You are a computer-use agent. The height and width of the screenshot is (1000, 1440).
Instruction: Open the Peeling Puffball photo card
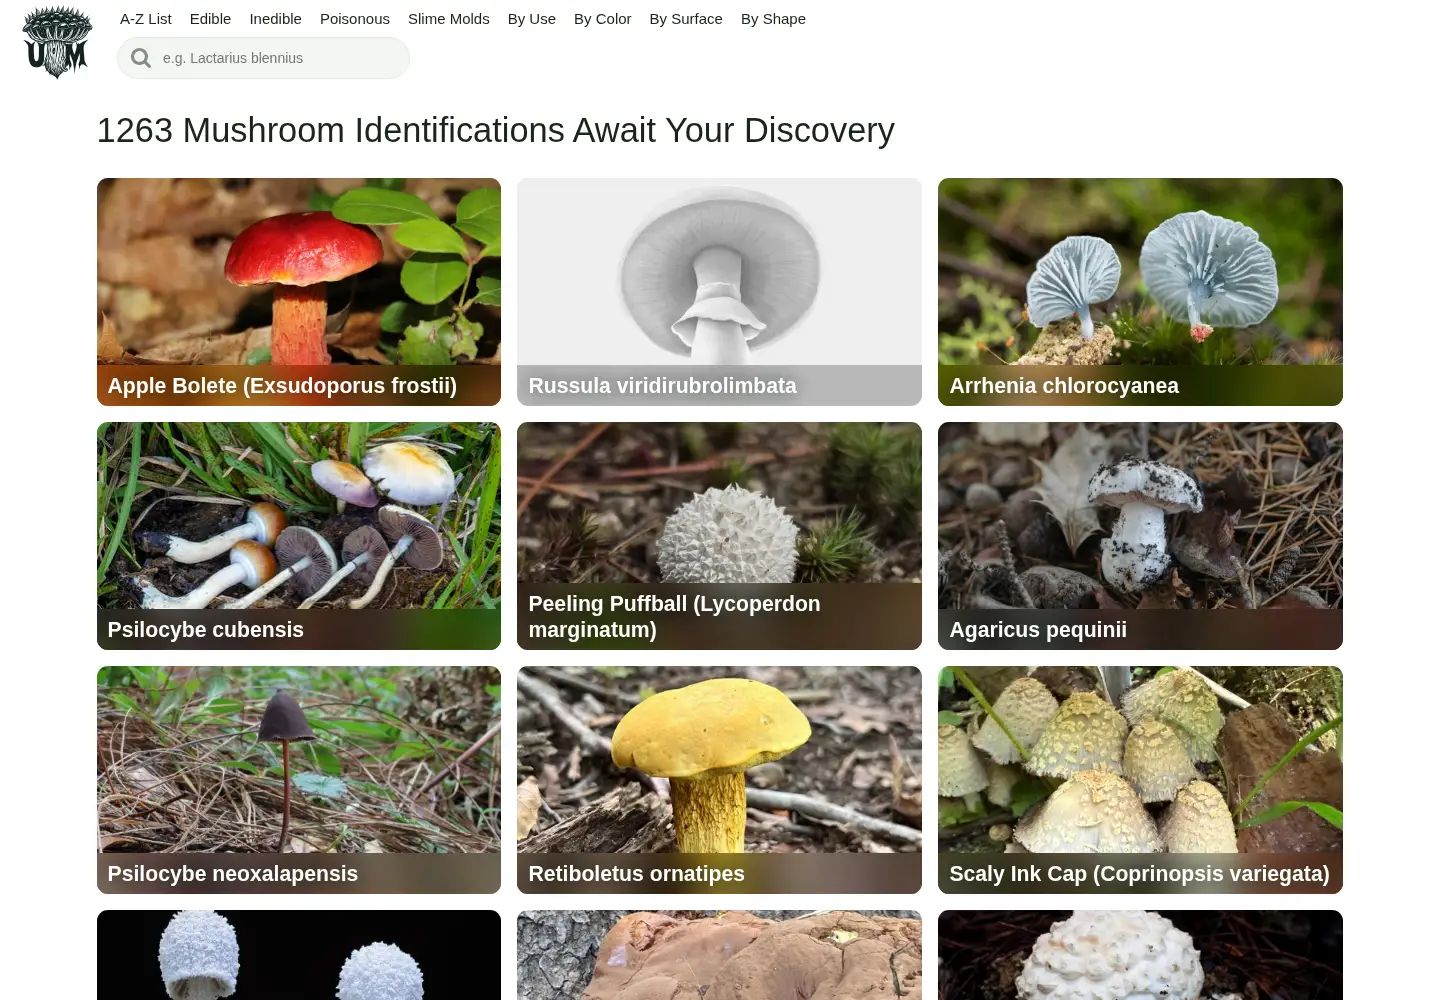719,536
